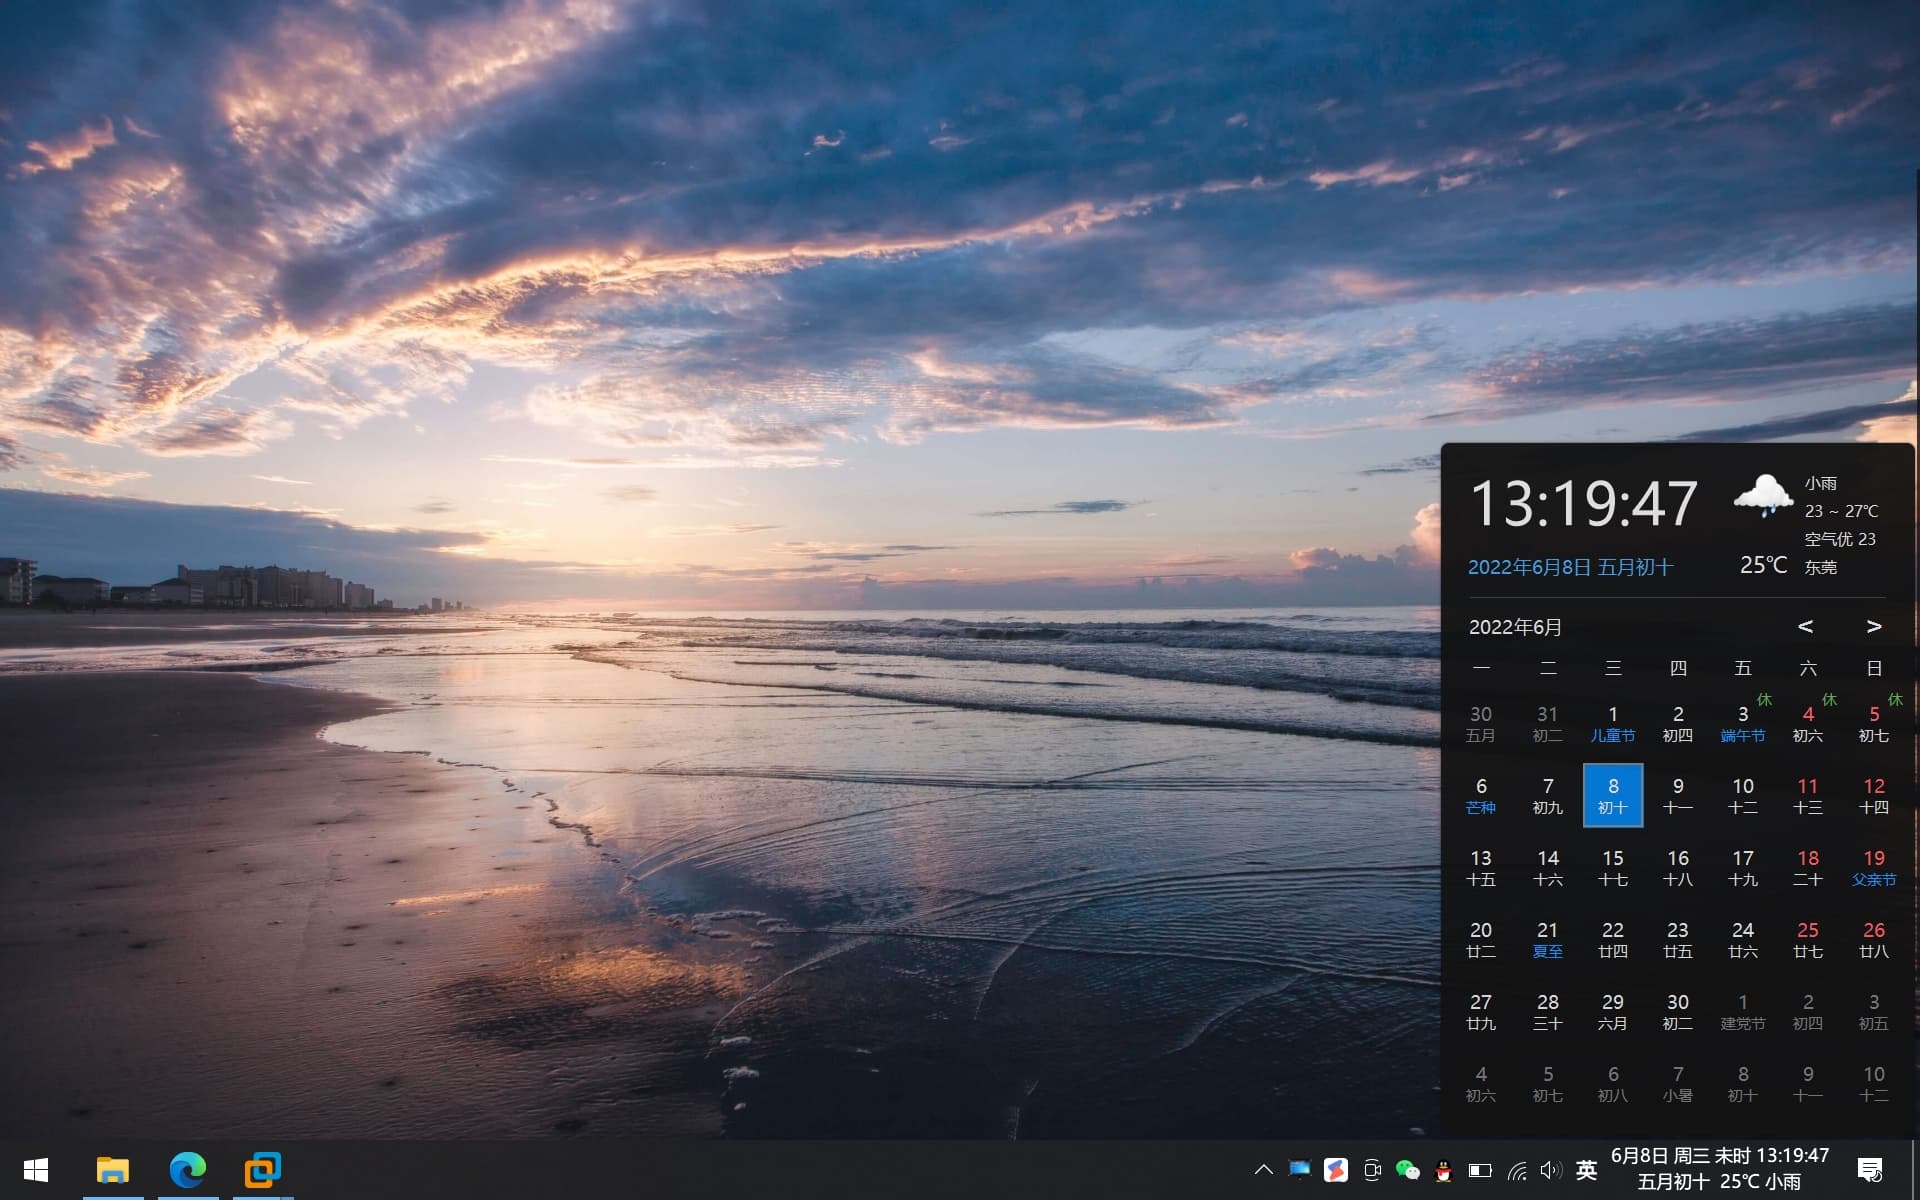Click the battery status icon
The width and height of the screenshot is (1920, 1200).
tap(1480, 1170)
